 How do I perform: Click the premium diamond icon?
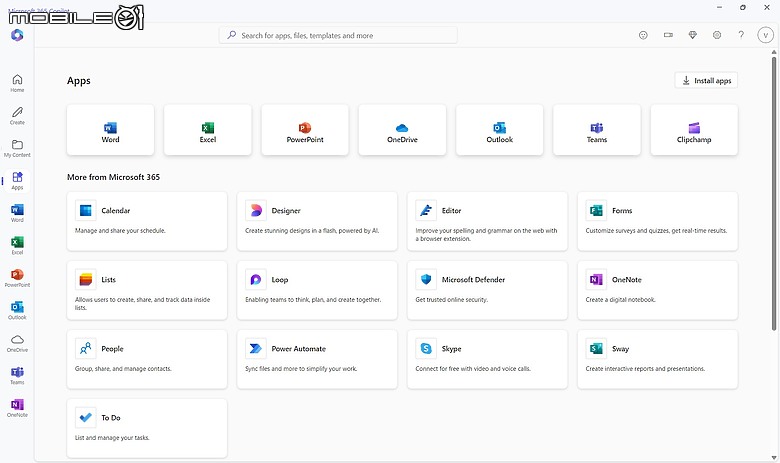(692, 35)
